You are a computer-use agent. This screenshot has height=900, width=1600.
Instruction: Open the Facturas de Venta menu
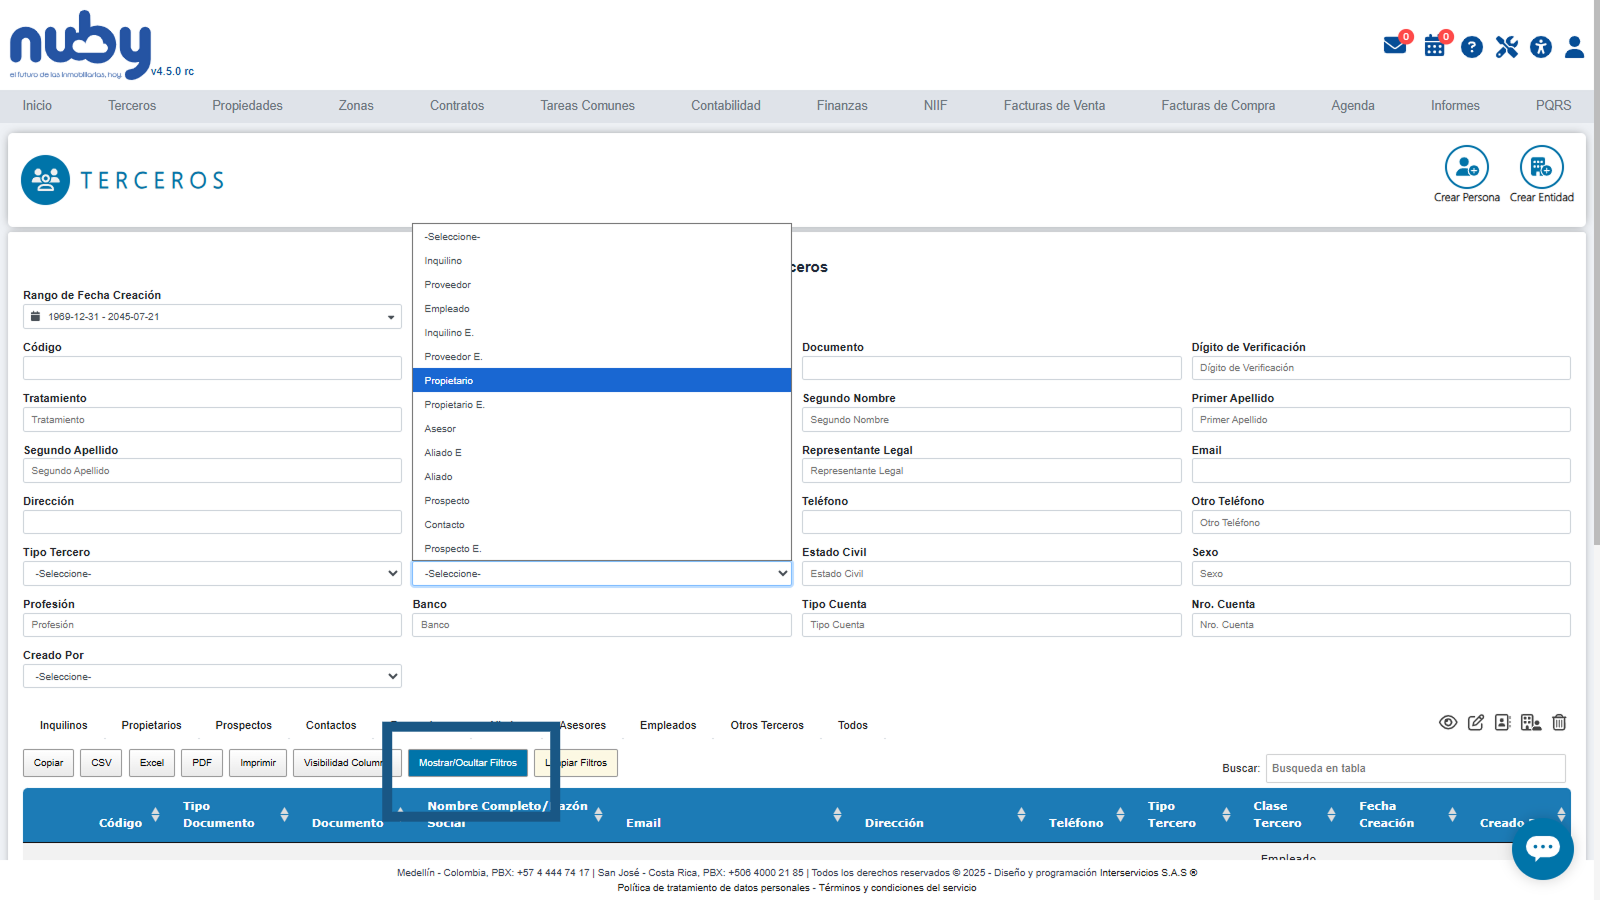point(1054,106)
